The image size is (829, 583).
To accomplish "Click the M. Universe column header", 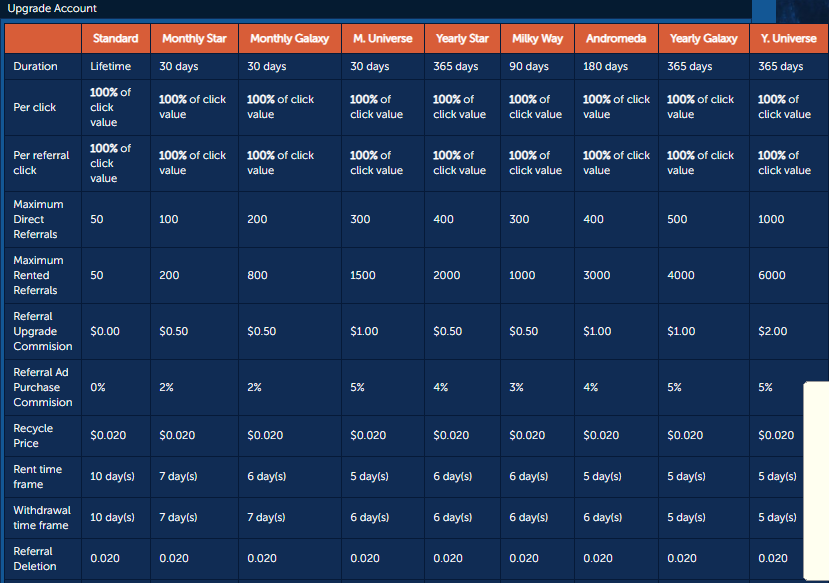I will [x=382, y=39].
